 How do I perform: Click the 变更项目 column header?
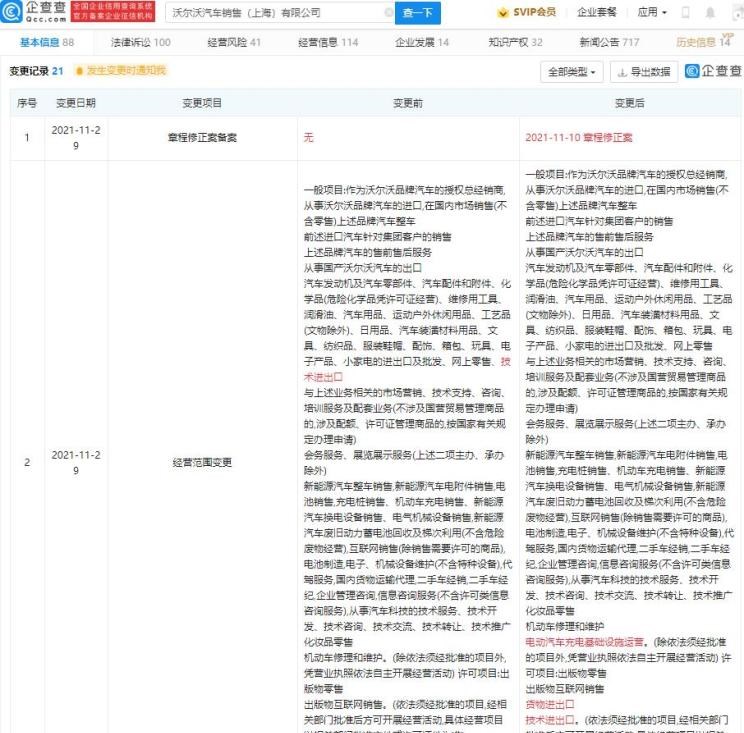point(202,103)
